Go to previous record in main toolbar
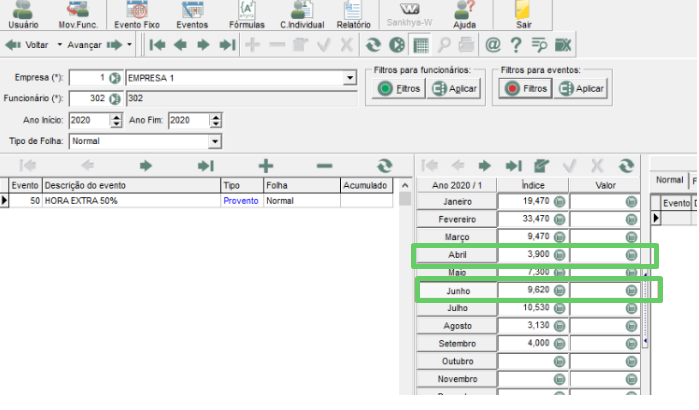The width and height of the screenshot is (699, 410). pos(181,45)
